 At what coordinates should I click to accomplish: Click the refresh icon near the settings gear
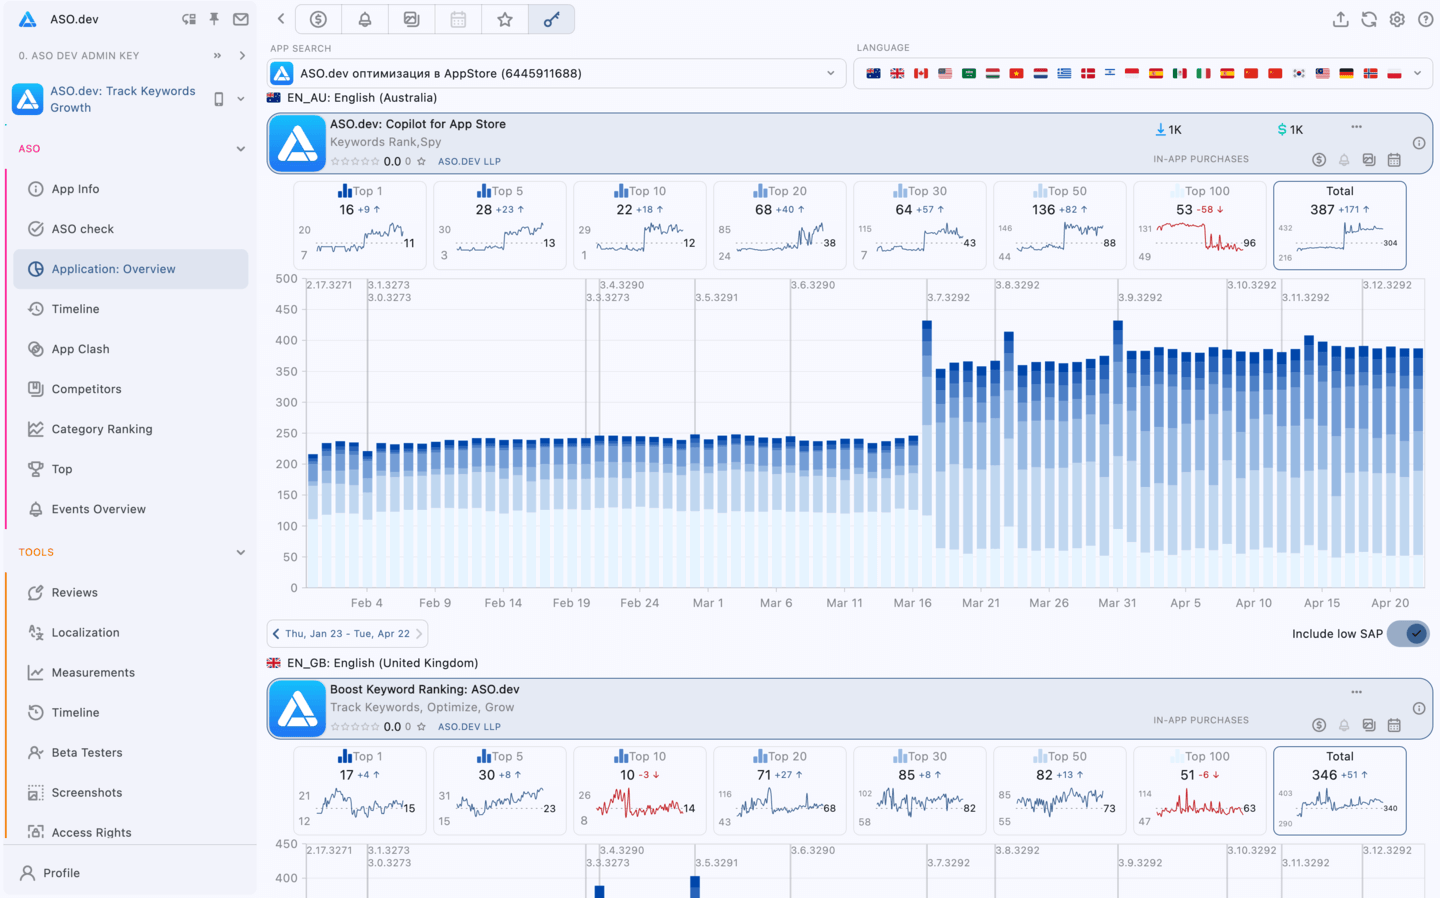(x=1369, y=18)
